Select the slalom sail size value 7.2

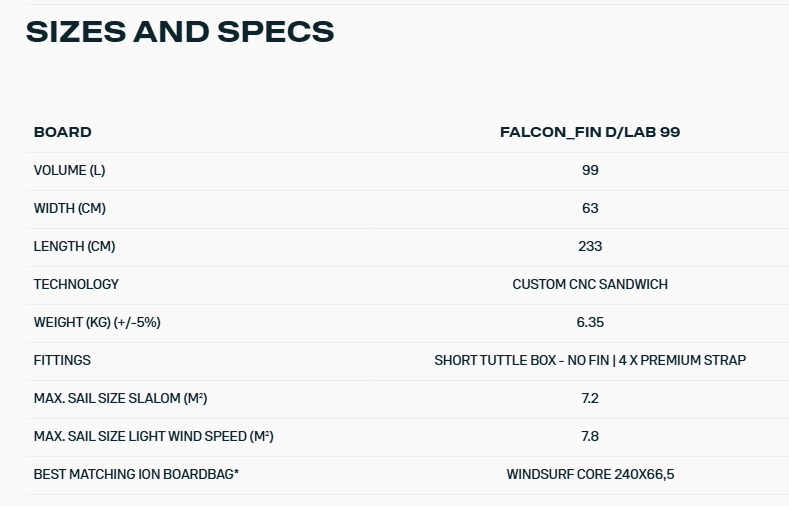point(590,398)
